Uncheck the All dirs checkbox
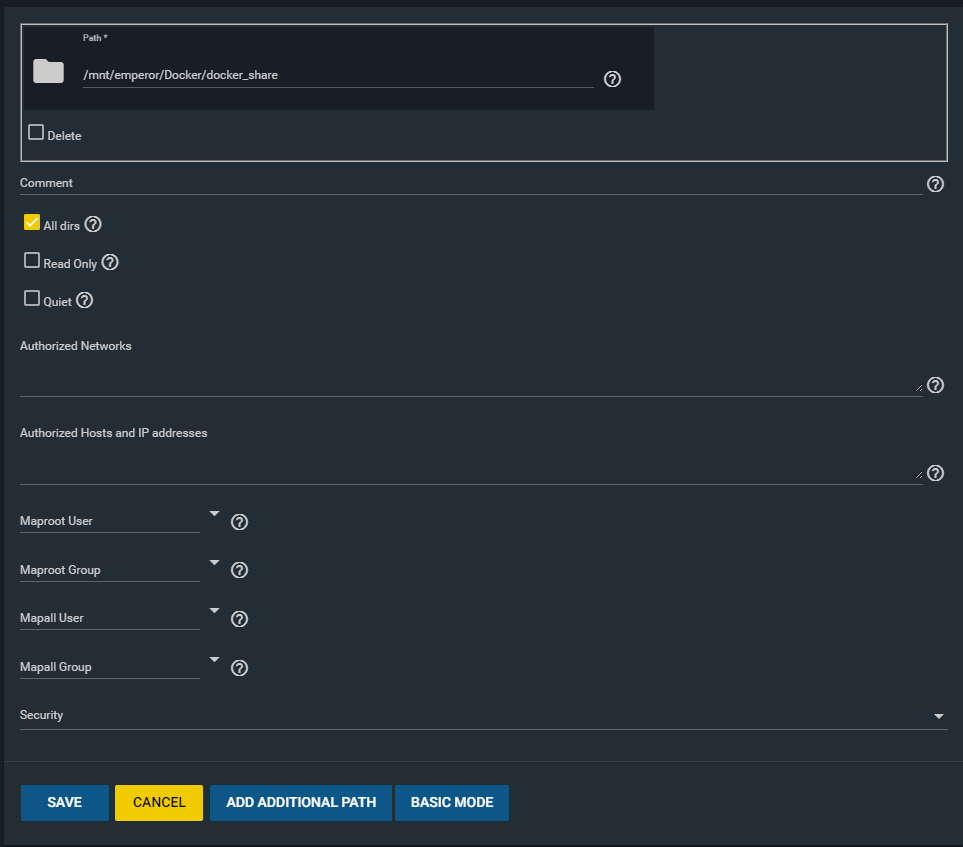The image size is (963, 847). tap(32, 222)
